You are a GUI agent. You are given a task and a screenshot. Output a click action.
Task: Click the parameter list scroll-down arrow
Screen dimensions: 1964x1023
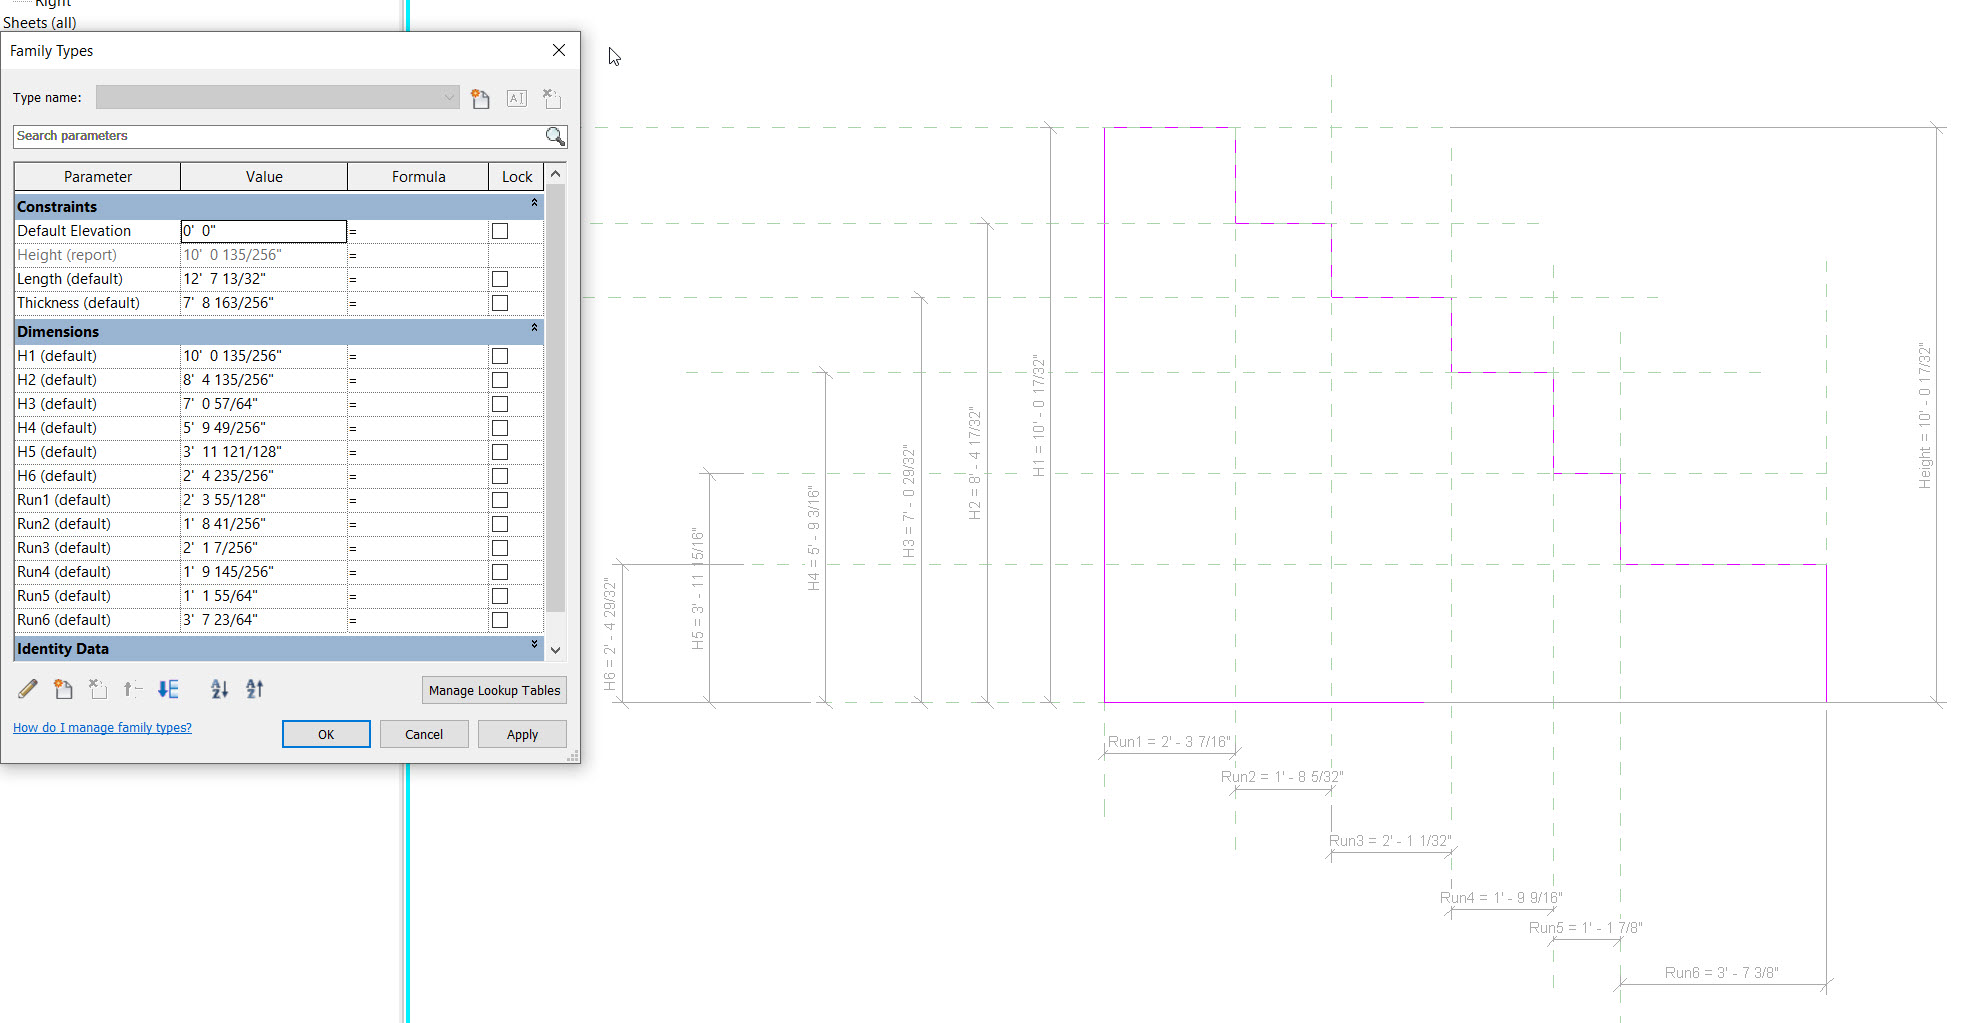pyautogui.click(x=556, y=650)
